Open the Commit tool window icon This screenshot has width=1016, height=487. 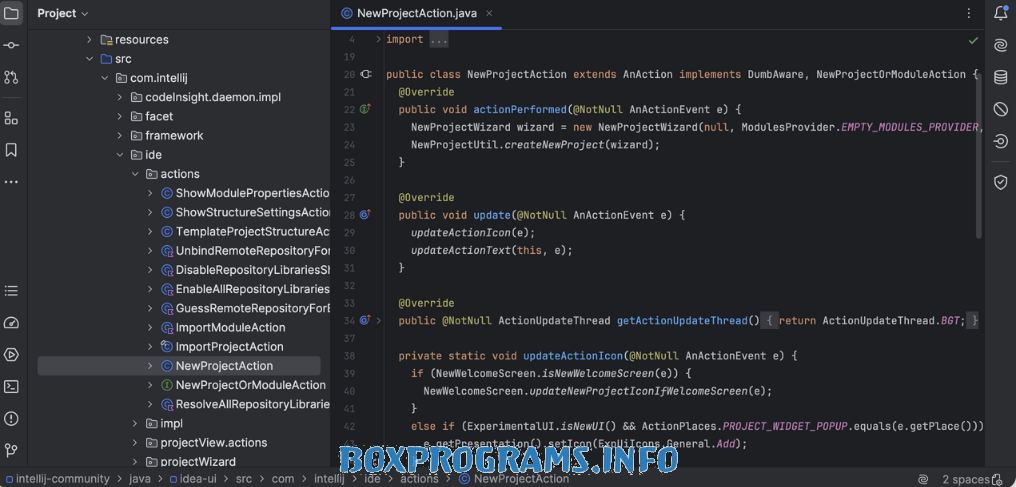(11, 46)
